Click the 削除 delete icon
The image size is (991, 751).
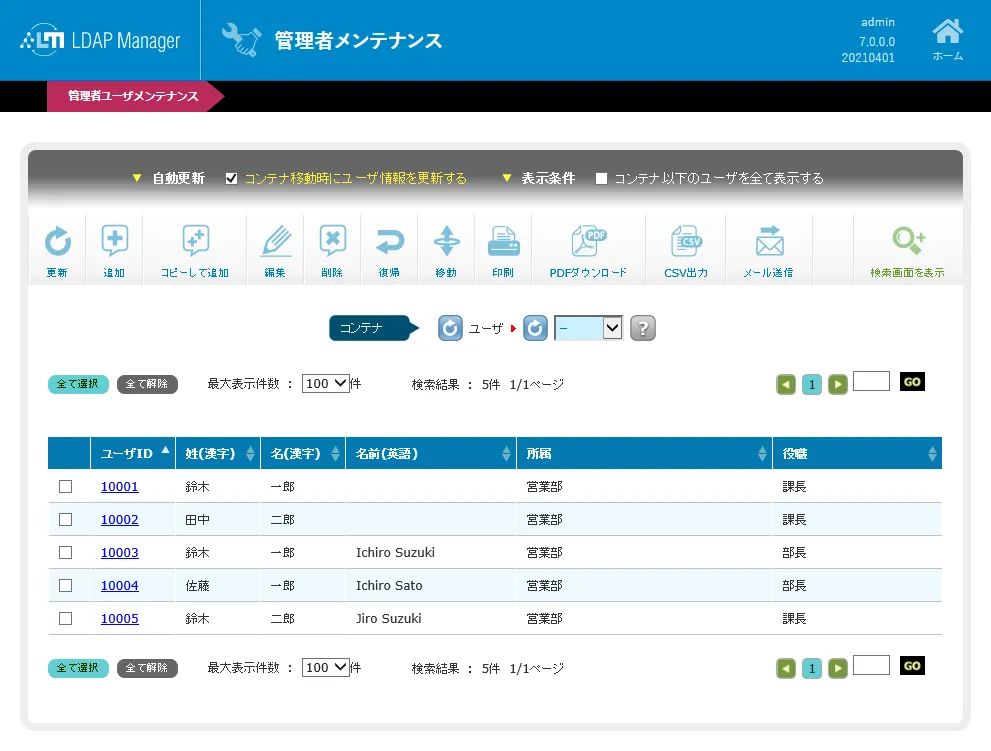[332, 240]
